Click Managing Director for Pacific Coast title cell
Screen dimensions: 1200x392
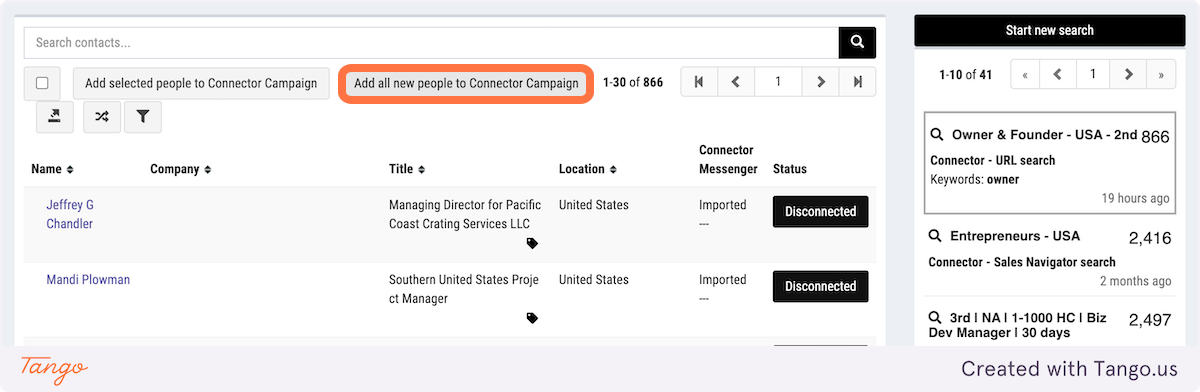[465, 214]
